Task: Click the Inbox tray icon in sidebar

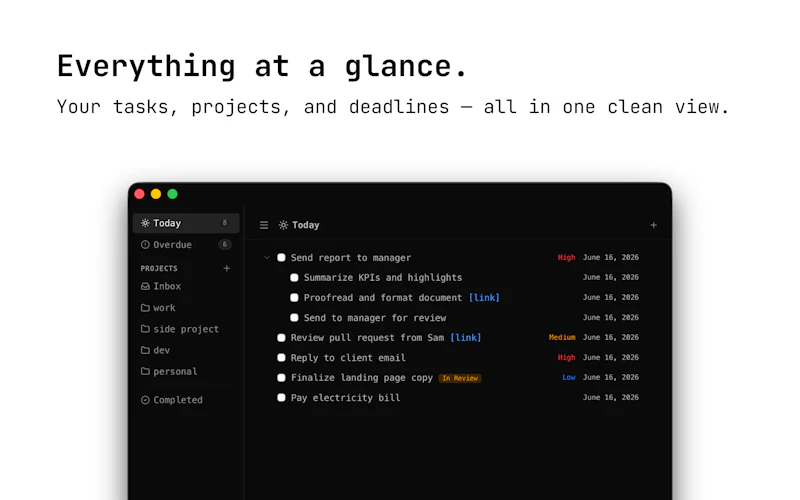Action: 145,286
